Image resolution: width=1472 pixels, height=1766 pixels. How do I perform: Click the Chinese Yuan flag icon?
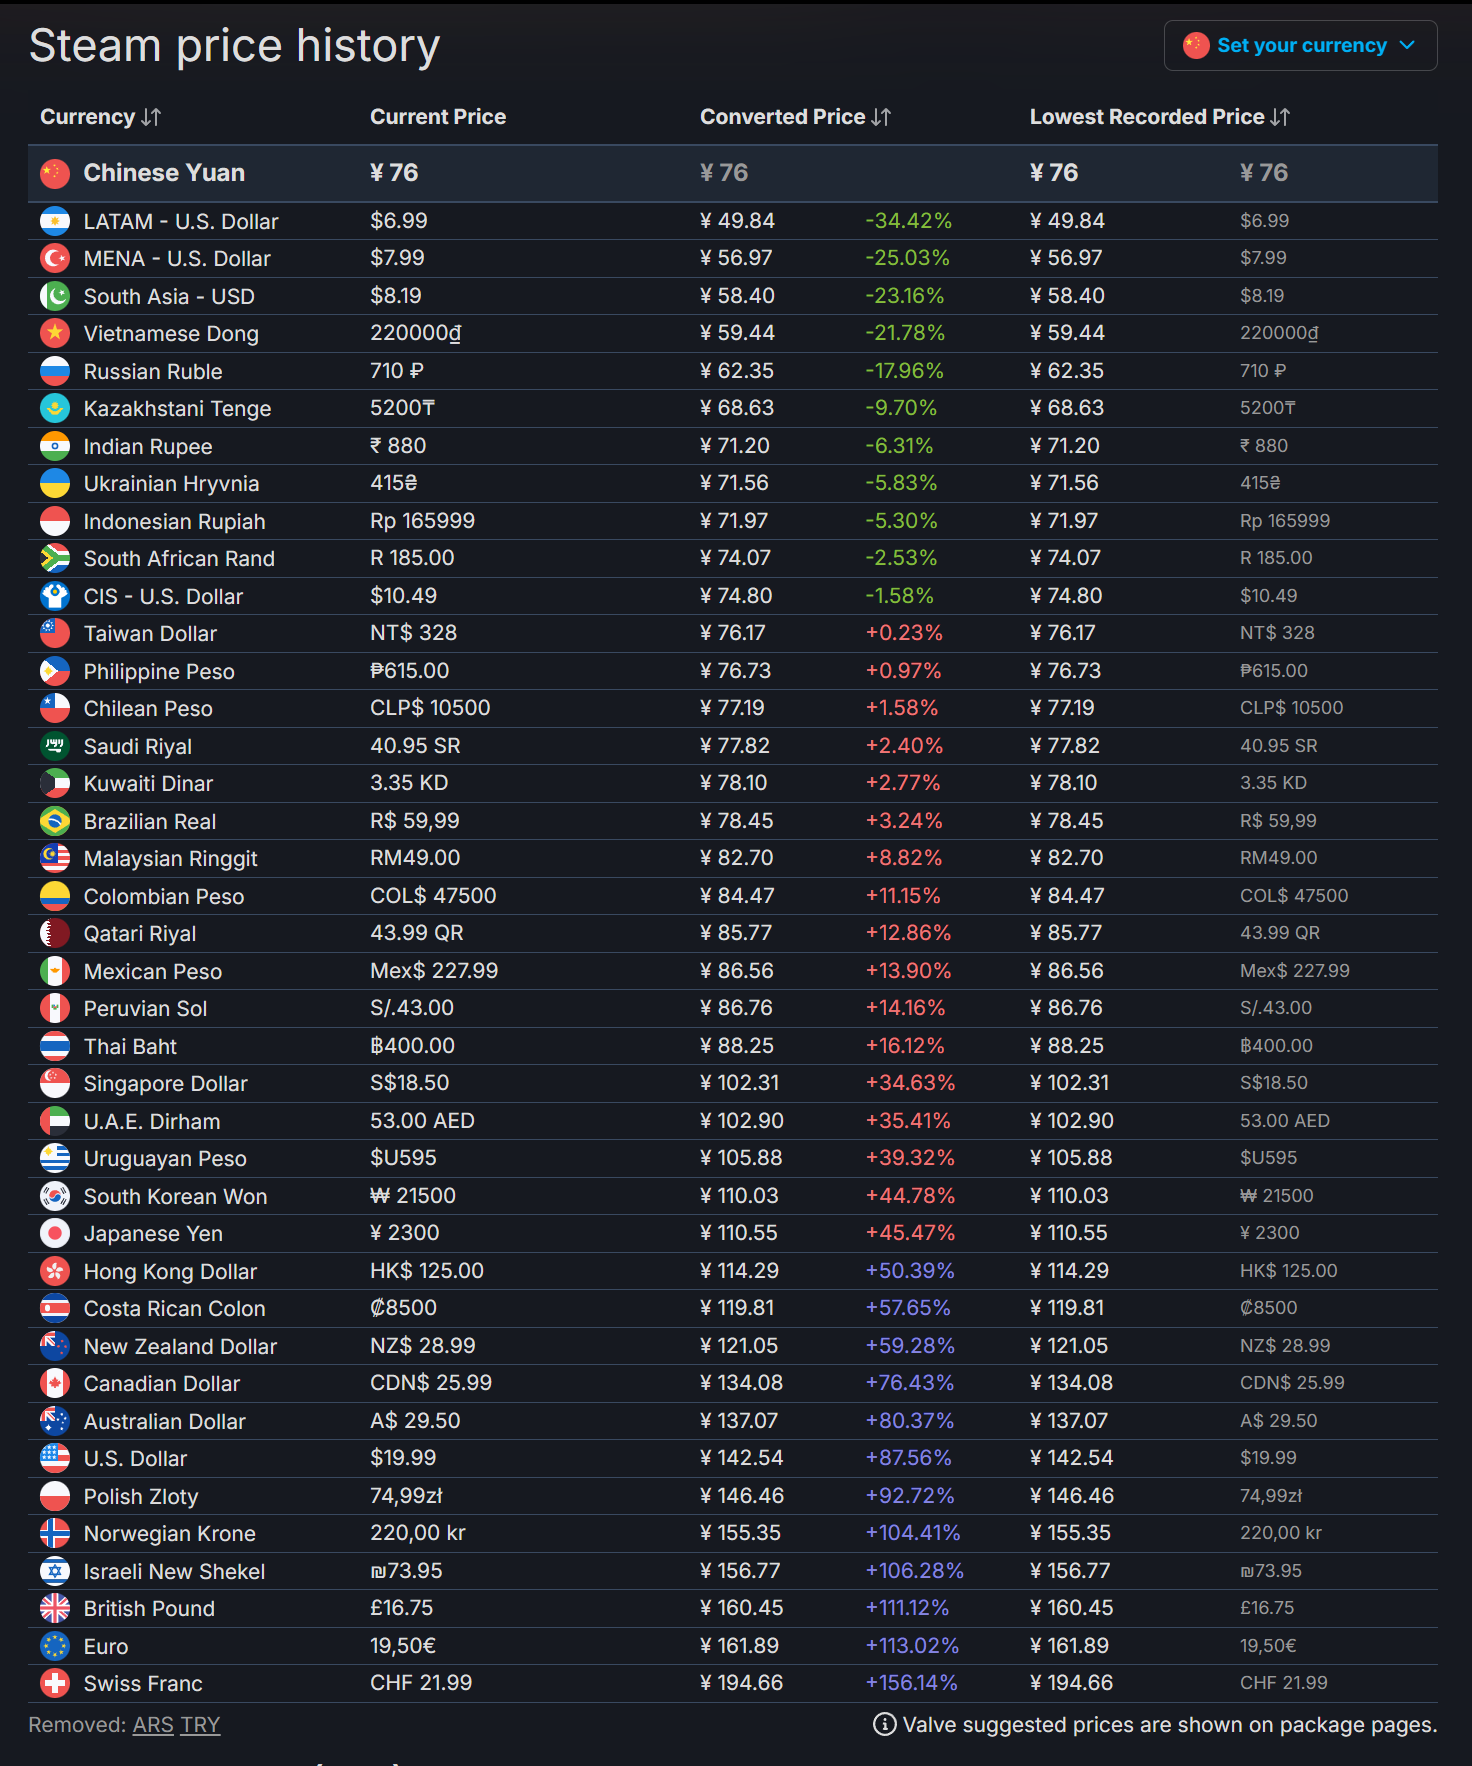click(x=55, y=173)
